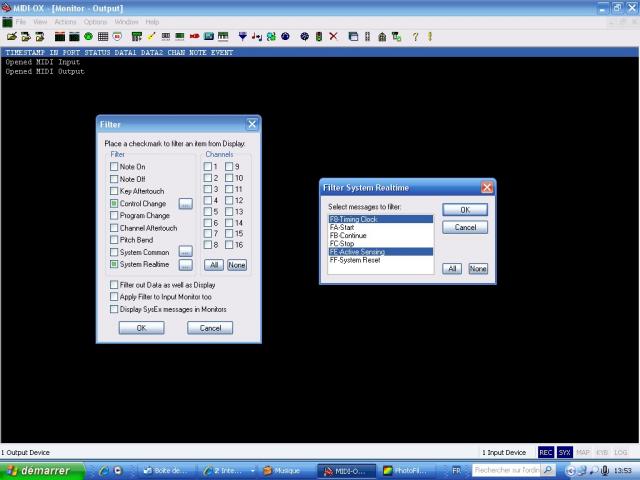Click the yellow stick toolbar icon
This screenshot has width=640, height=480.
pyautogui.click(x=151, y=37)
